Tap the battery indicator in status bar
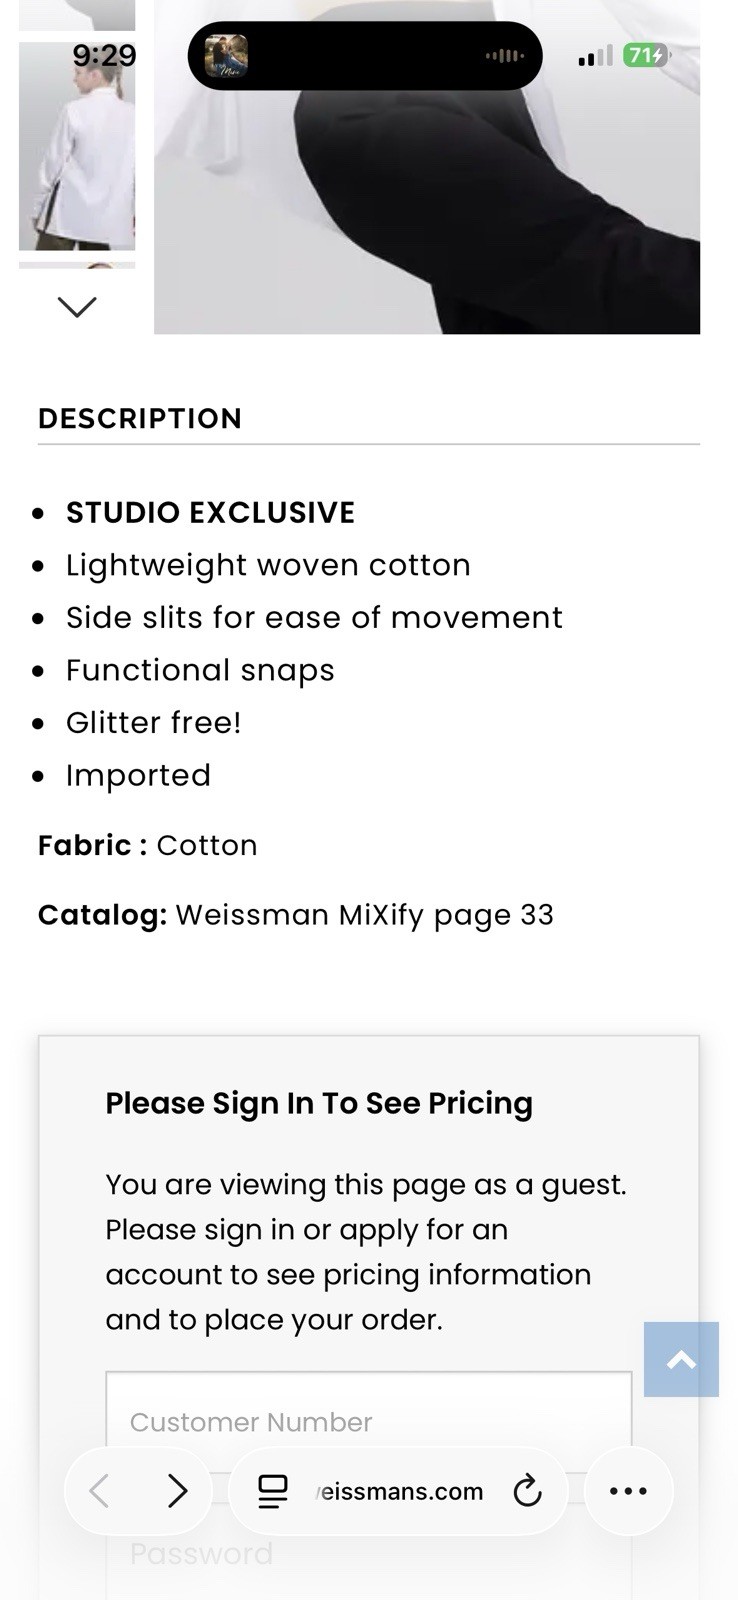 (645, 55)
